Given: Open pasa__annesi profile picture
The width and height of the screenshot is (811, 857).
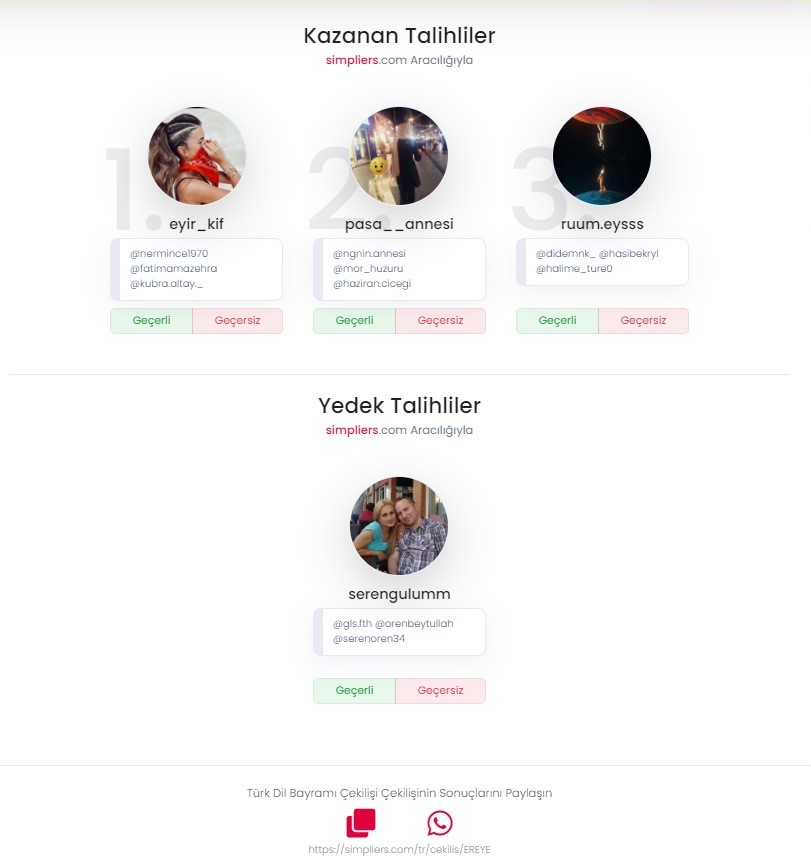Looking at the screenshot, I should (x=399, y=156).
